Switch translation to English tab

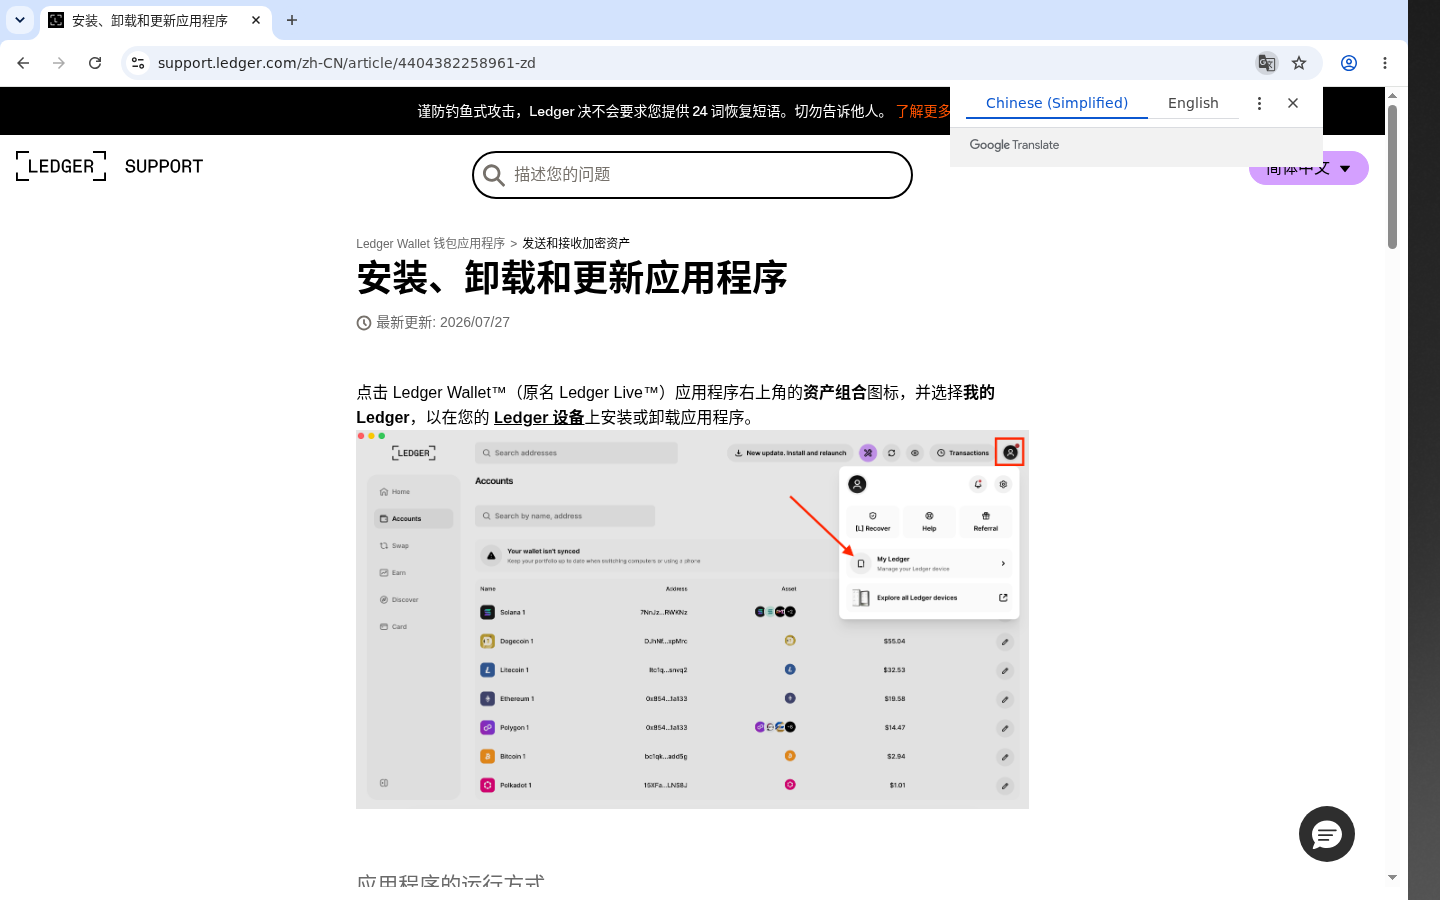point(1193,103)
